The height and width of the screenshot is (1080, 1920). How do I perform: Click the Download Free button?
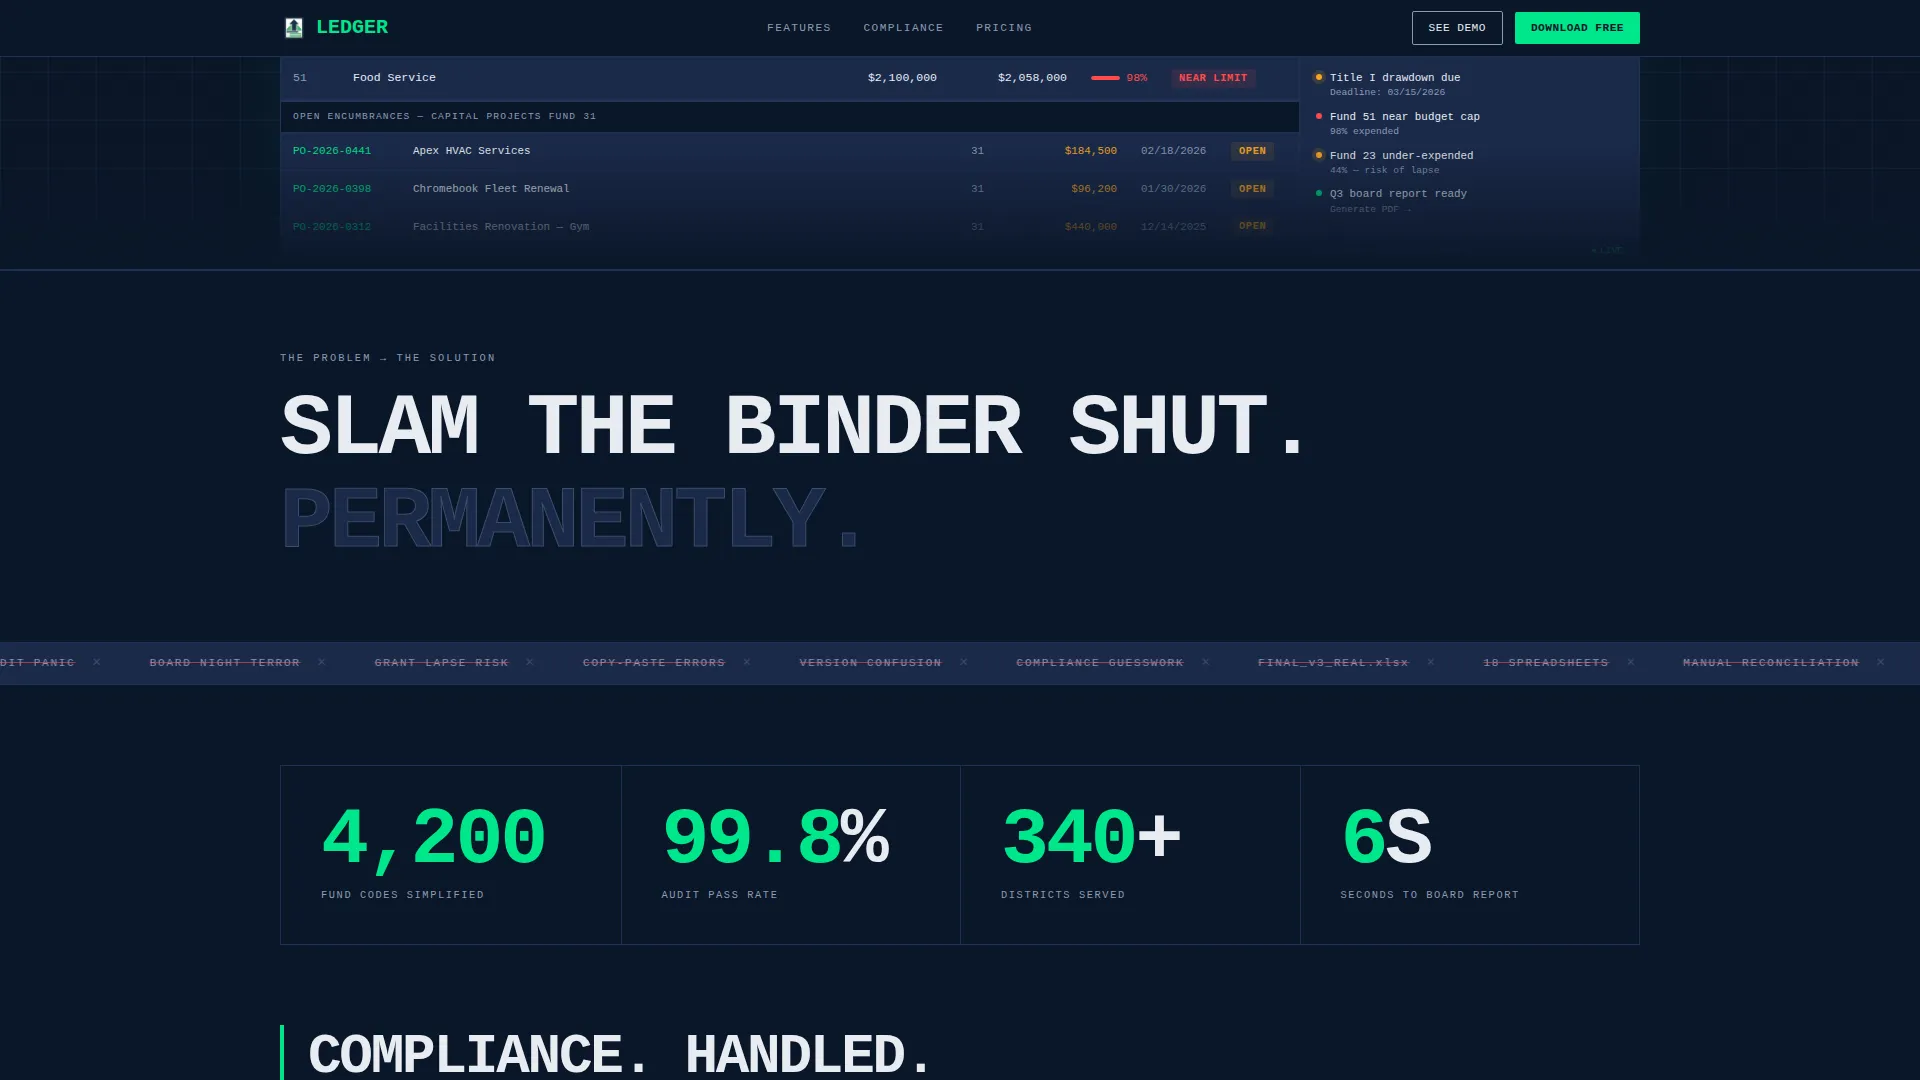click(x=1577, y=28)
